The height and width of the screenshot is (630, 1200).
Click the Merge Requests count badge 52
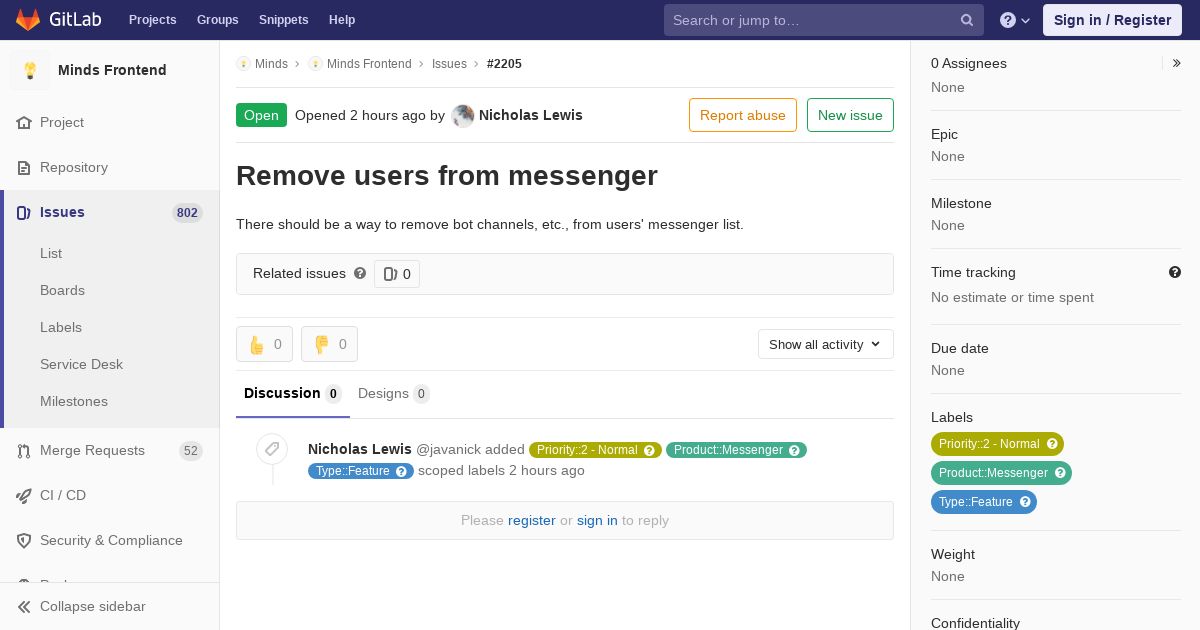(191, 450)
